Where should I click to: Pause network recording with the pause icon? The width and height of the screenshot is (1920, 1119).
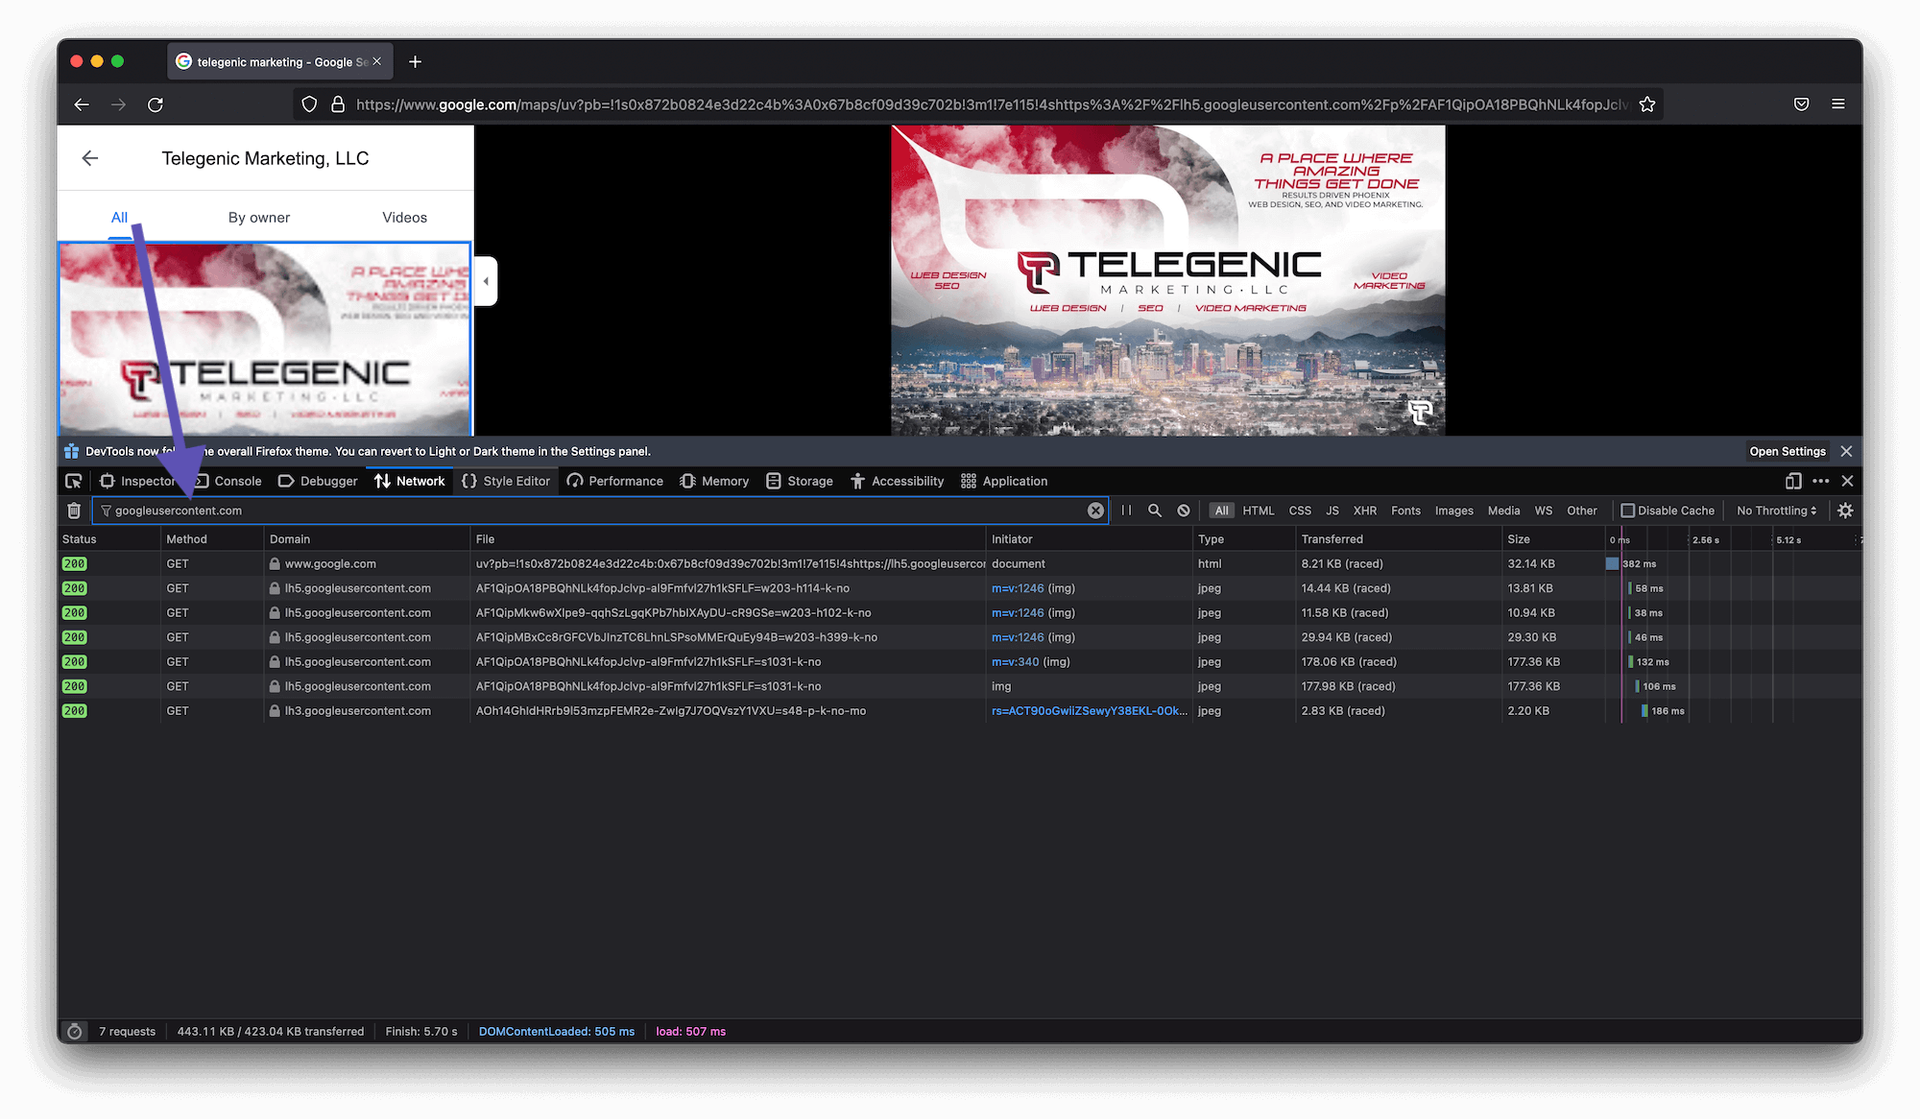click(x=1126, y=511)
